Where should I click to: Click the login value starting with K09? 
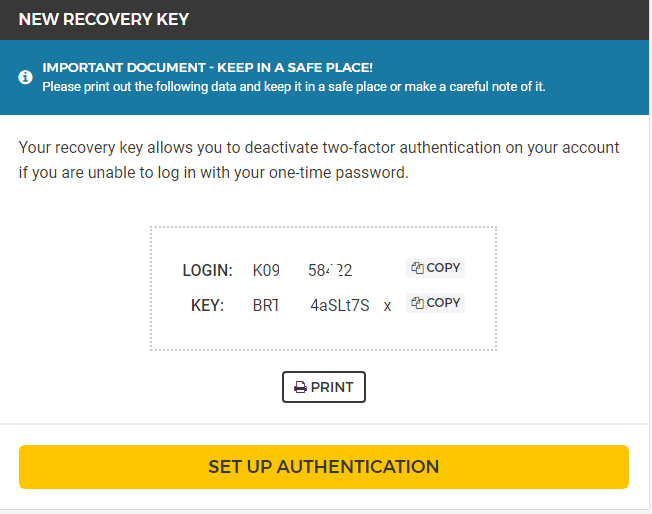[266, 271]
